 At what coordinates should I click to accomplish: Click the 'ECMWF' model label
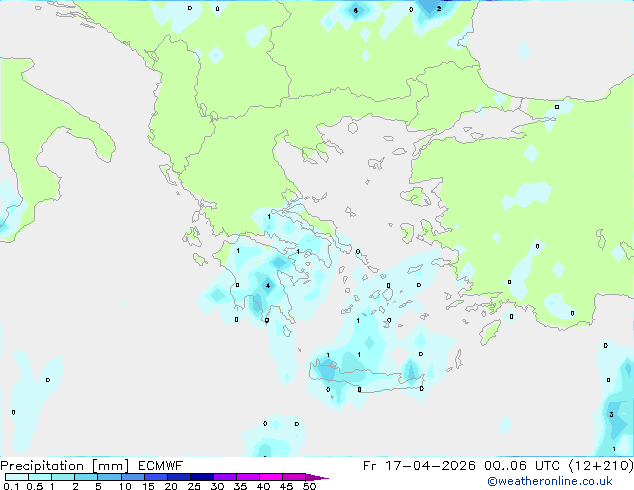point(161,466)
